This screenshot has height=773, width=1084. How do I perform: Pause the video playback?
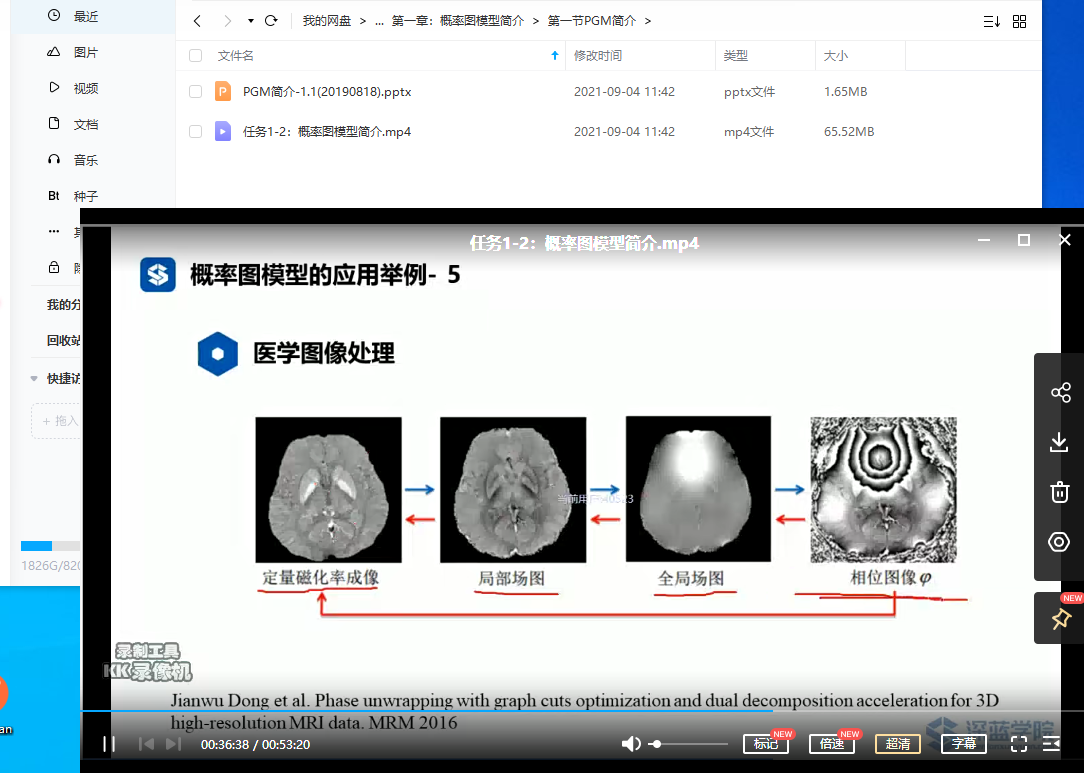click(x=109, y=744)
